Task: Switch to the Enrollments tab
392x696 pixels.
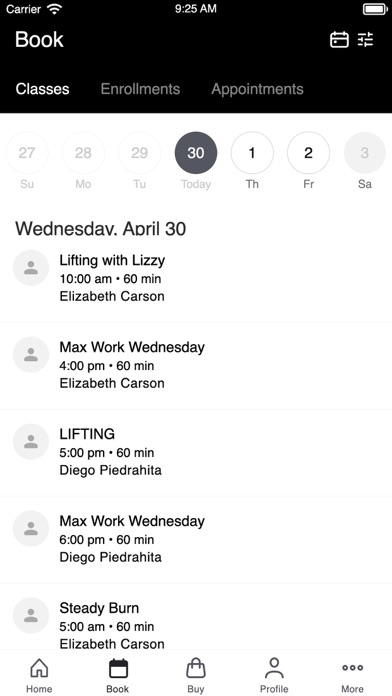Action: 140,89
